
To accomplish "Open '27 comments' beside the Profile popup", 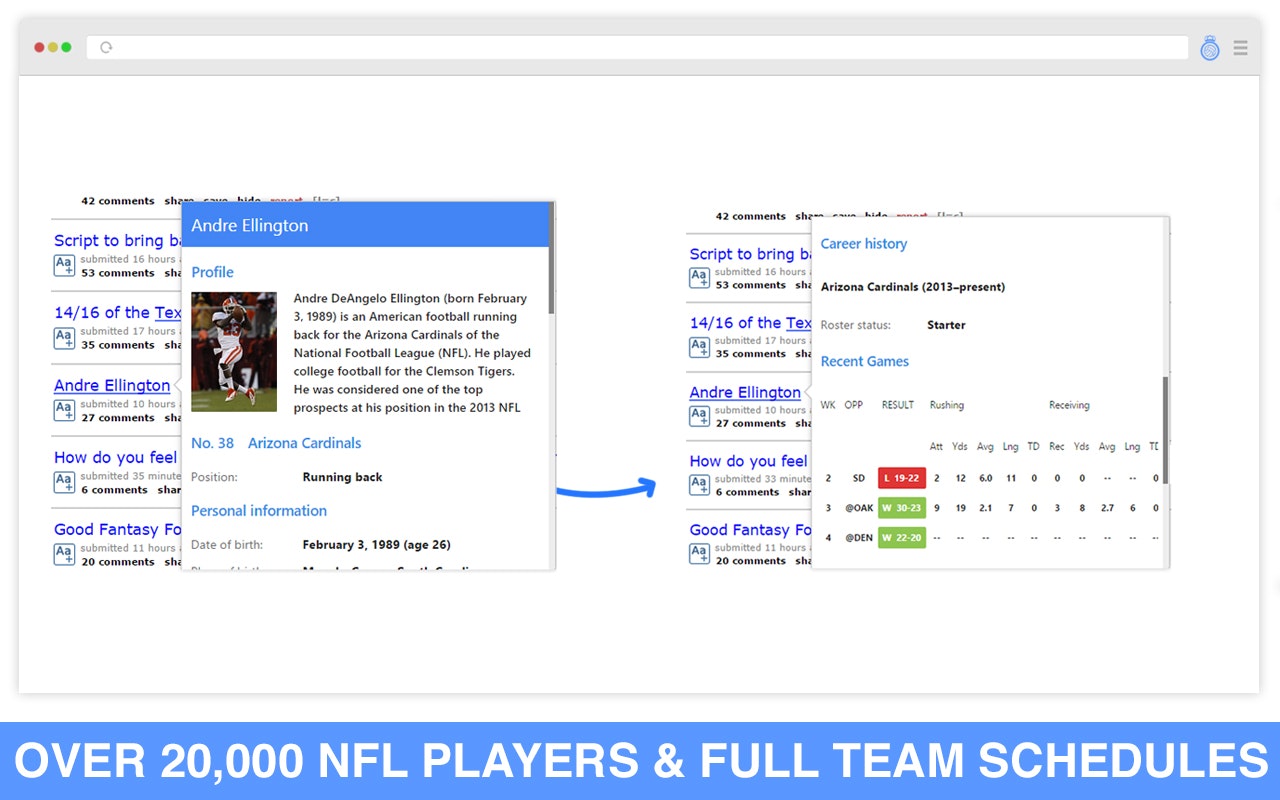I will coord(118,418).
